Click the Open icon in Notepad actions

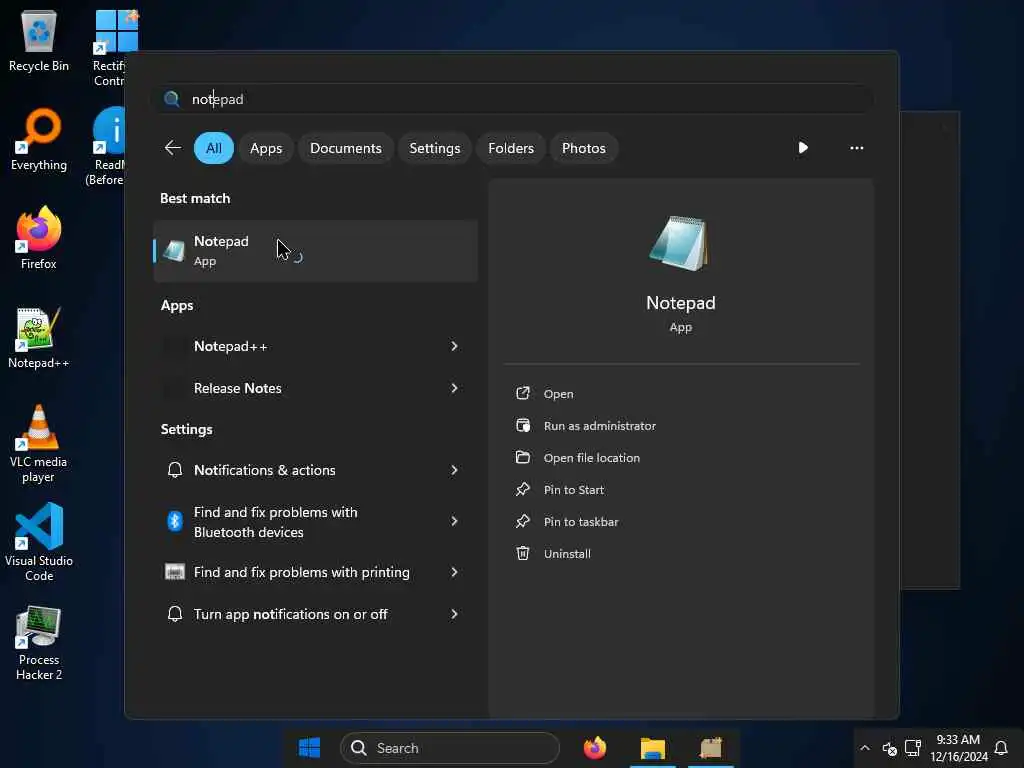[522, 393]
